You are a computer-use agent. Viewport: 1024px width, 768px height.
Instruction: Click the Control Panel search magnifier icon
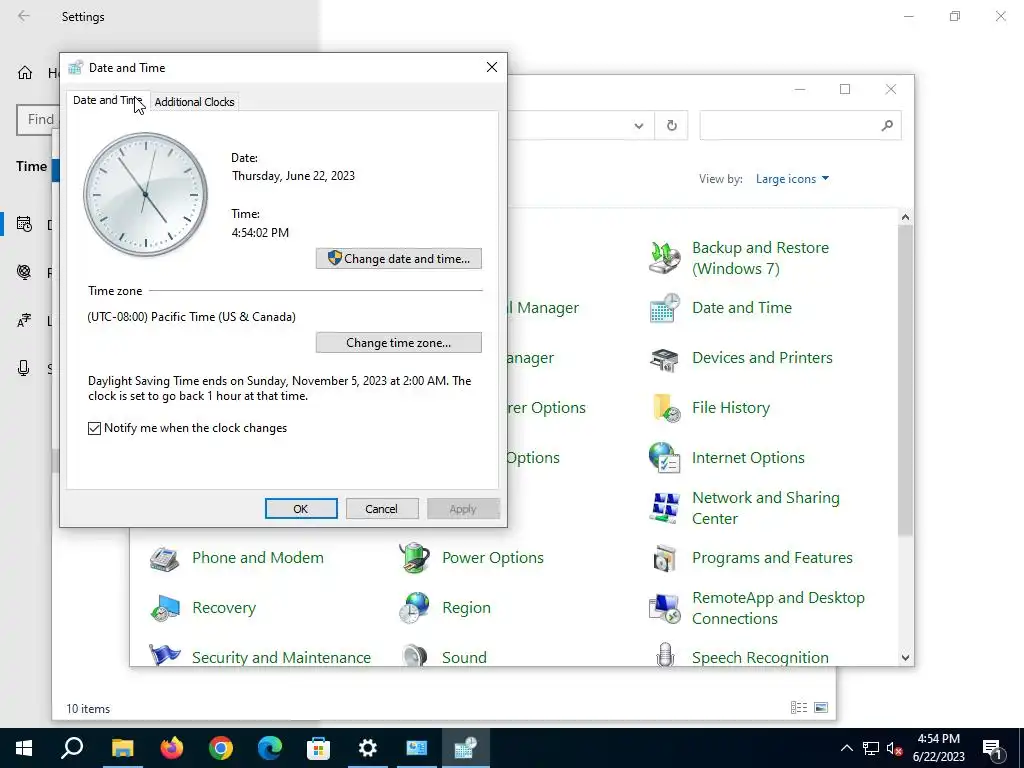[886, 125]
